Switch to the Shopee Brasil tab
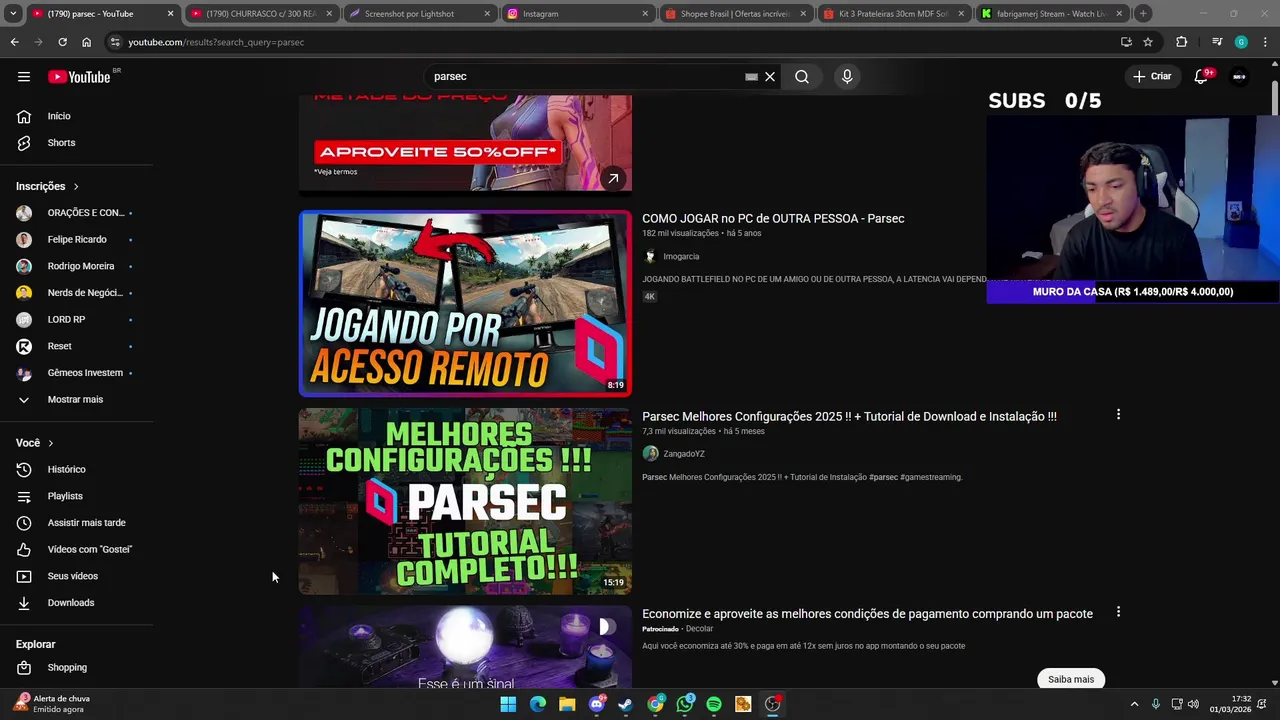 [734, 14]
